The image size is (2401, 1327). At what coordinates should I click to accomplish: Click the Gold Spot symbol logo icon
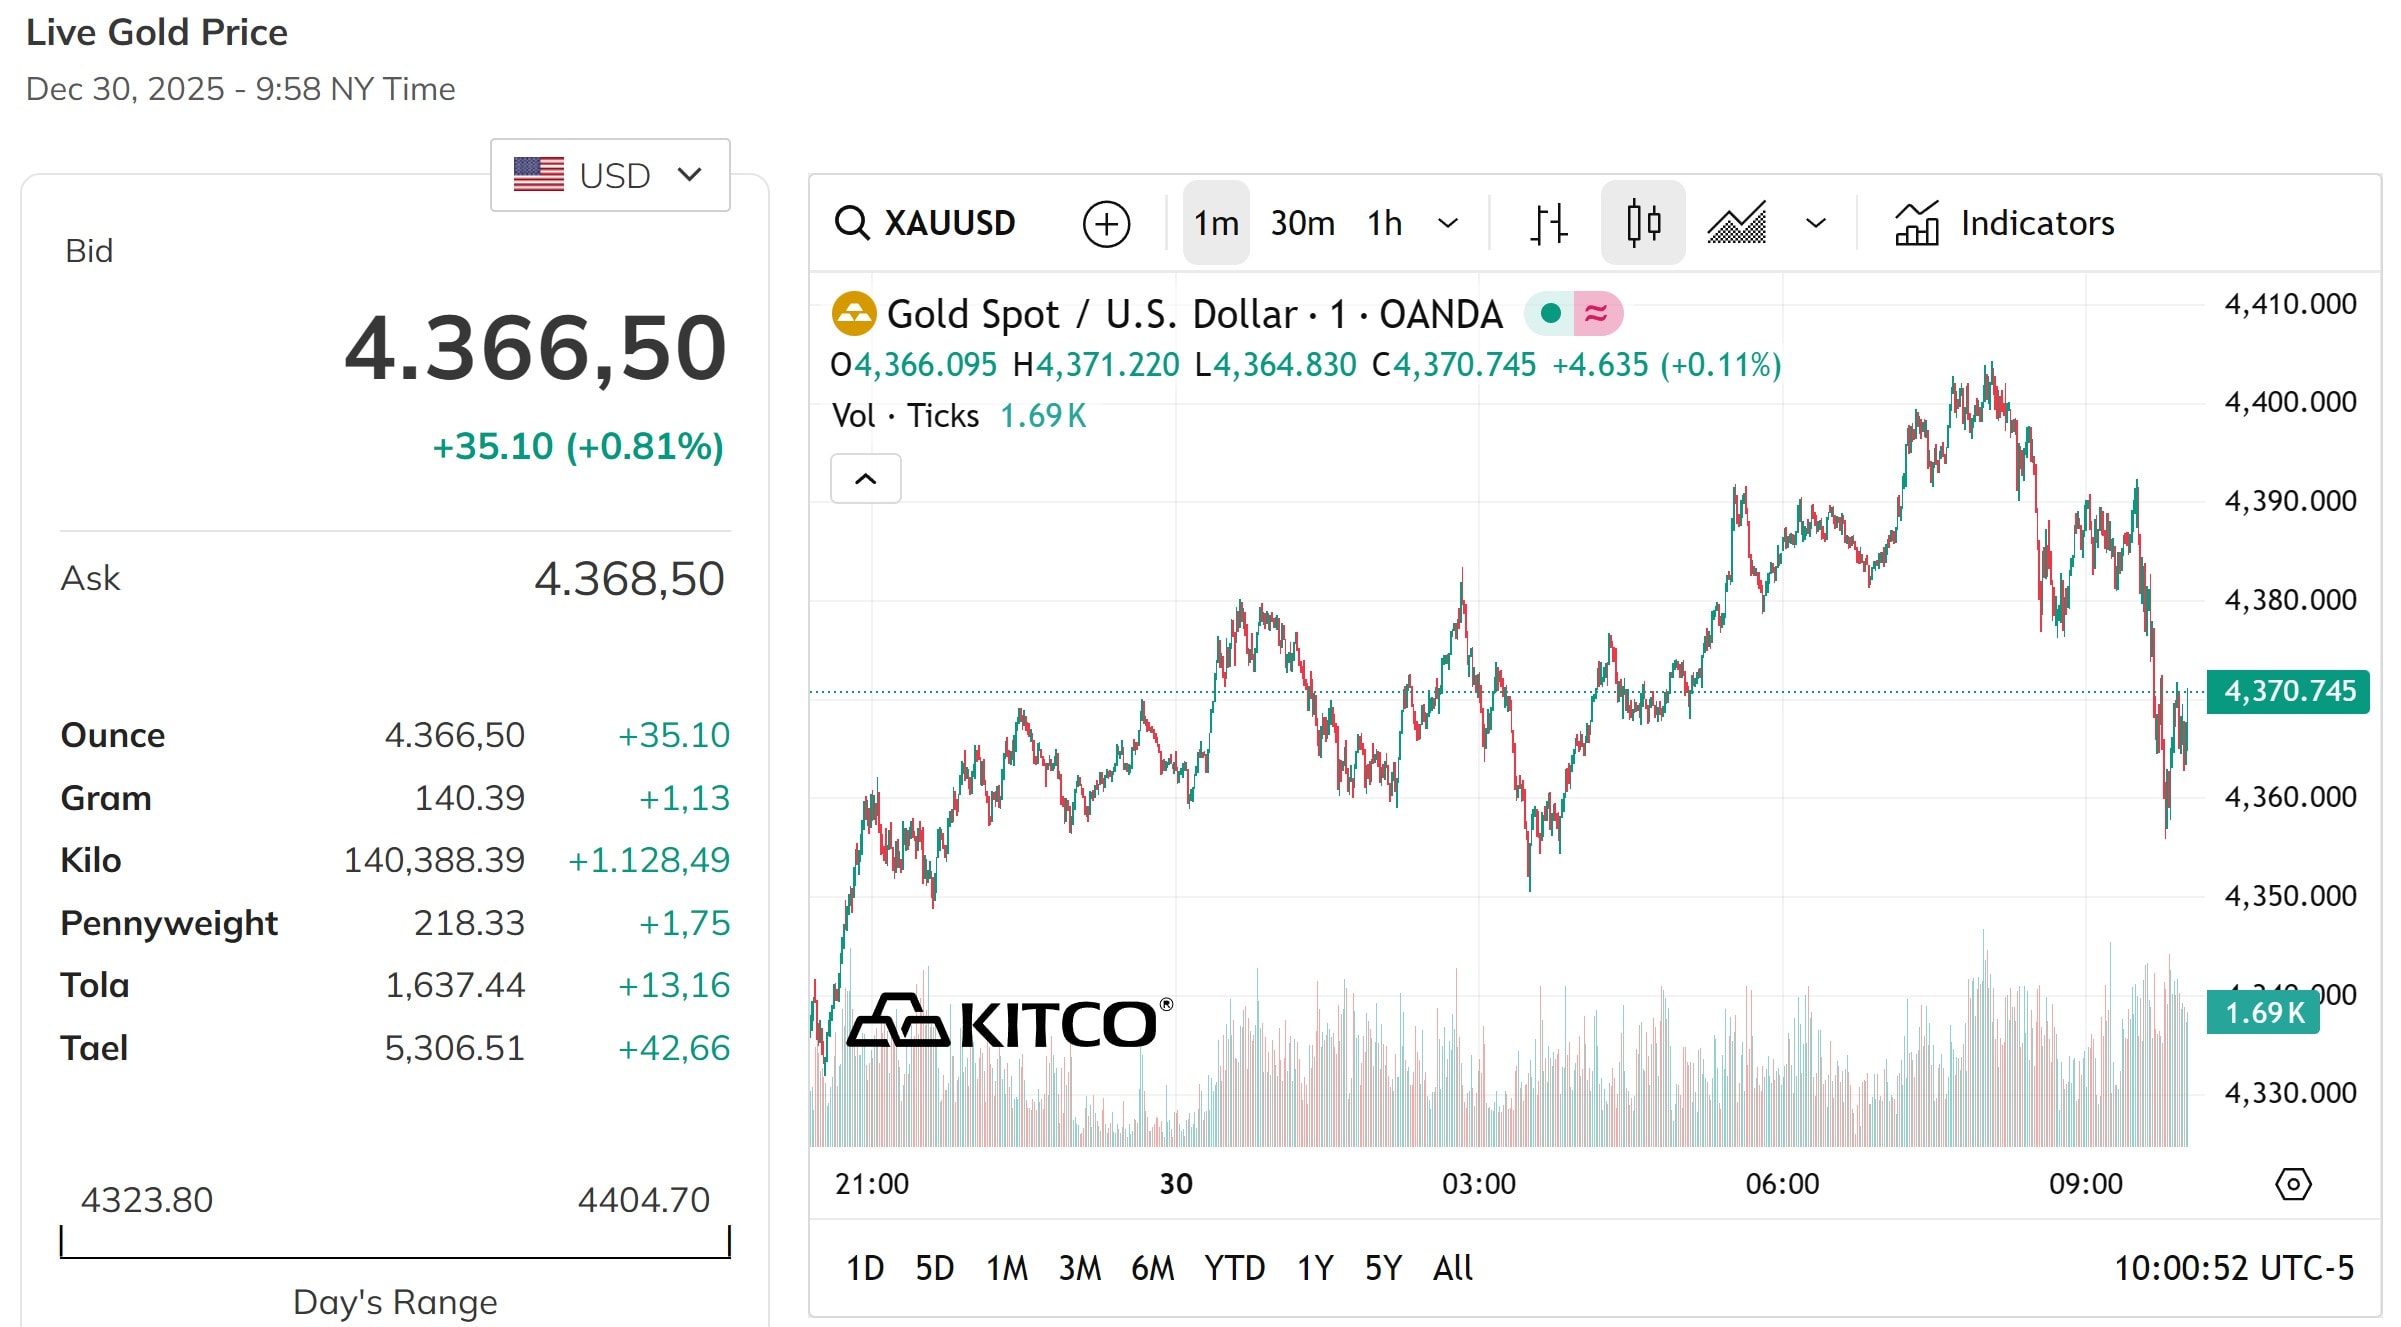pyautogui.click(x=853, y=314)
